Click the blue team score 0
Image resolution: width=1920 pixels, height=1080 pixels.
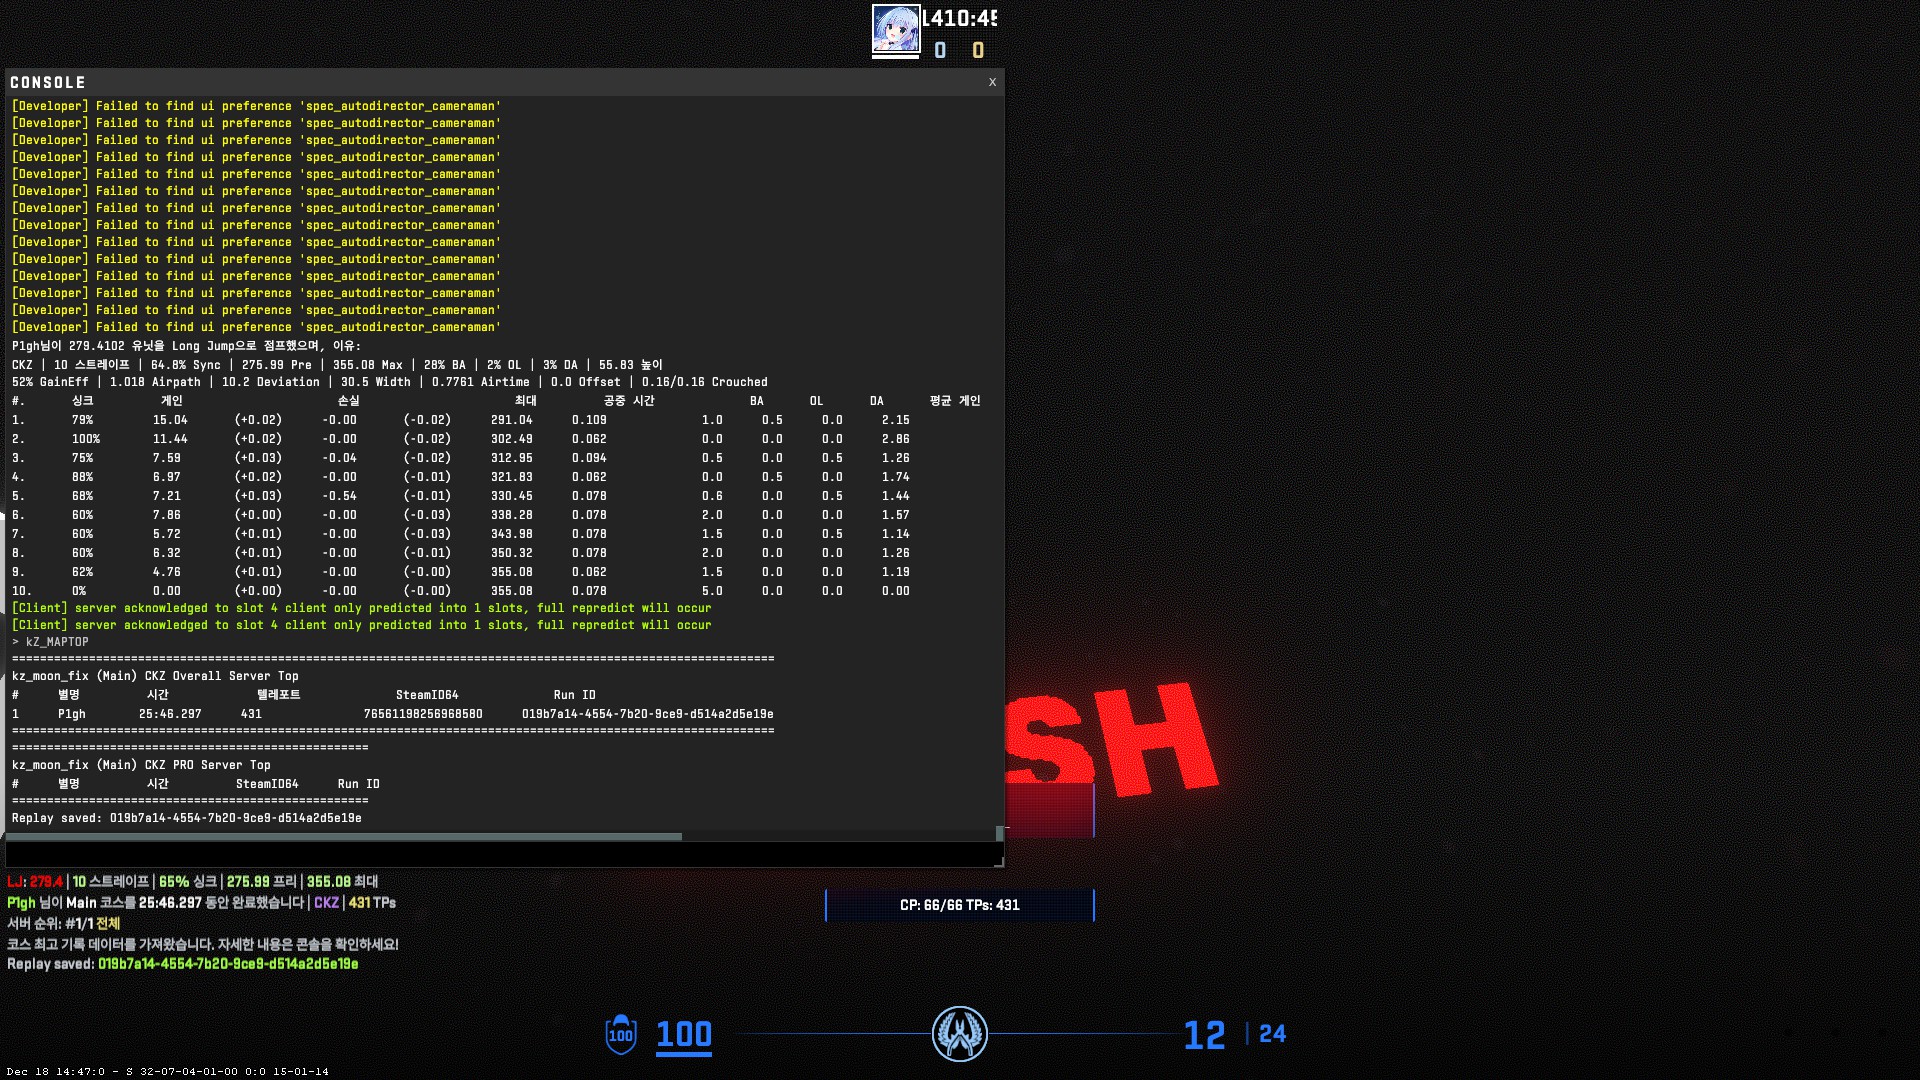[x=940, y=50]
